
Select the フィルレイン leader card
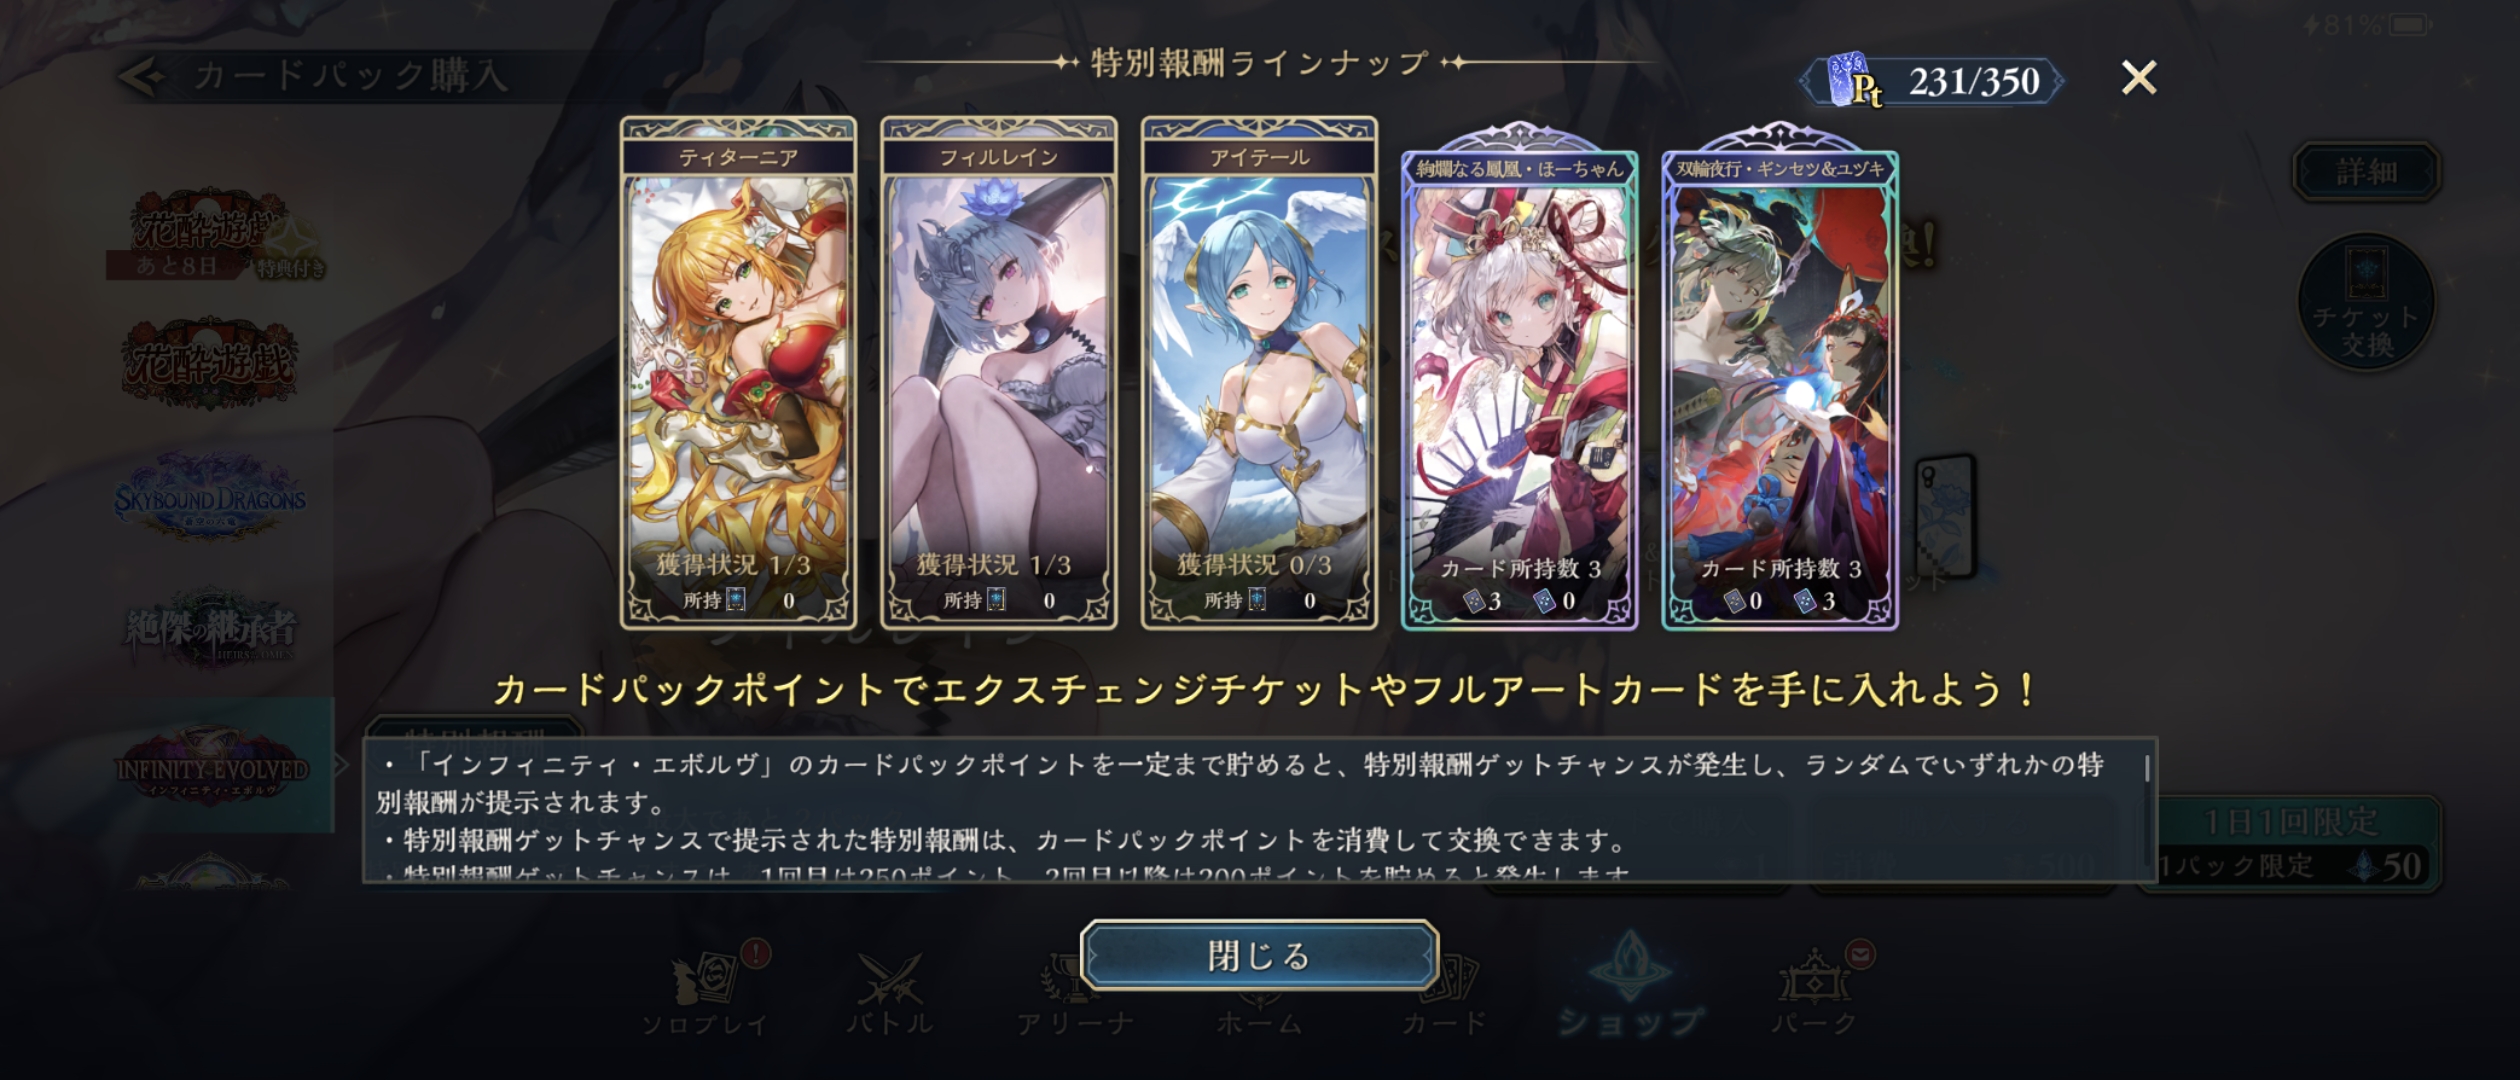[998, 373]
